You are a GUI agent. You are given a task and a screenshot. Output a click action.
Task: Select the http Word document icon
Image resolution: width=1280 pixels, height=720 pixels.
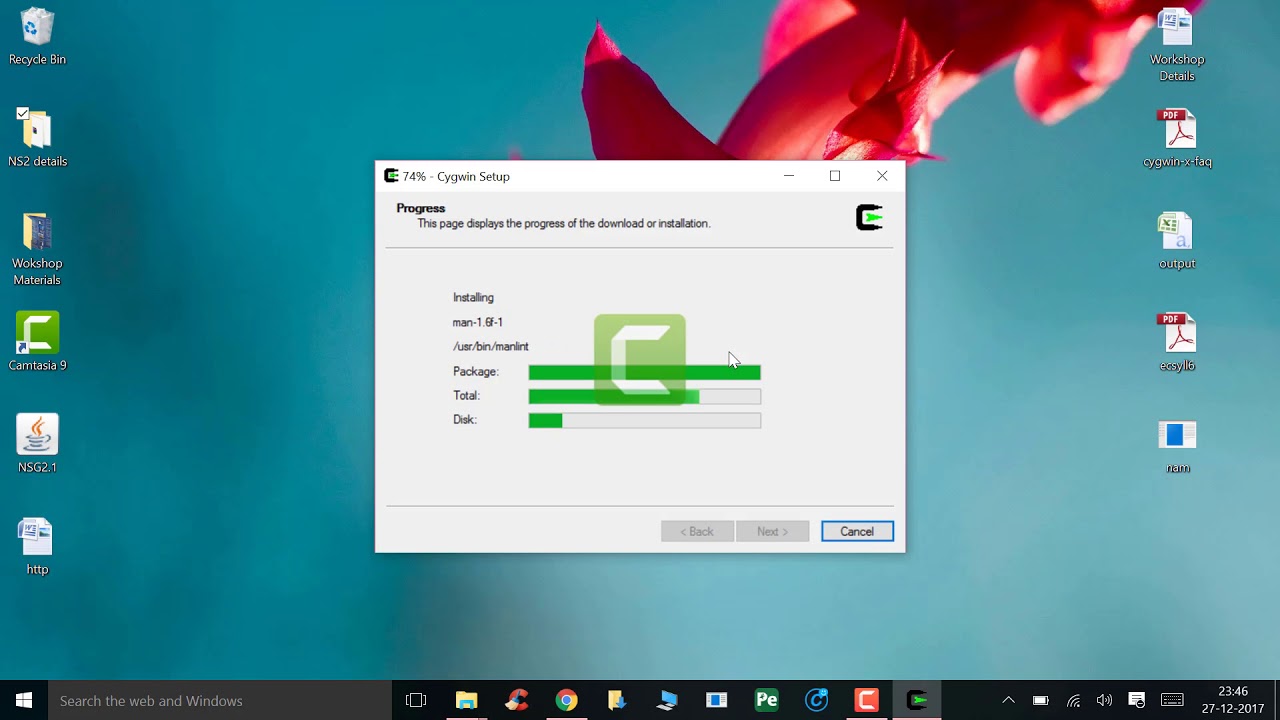pyautogui.click(x=37, y=546)
